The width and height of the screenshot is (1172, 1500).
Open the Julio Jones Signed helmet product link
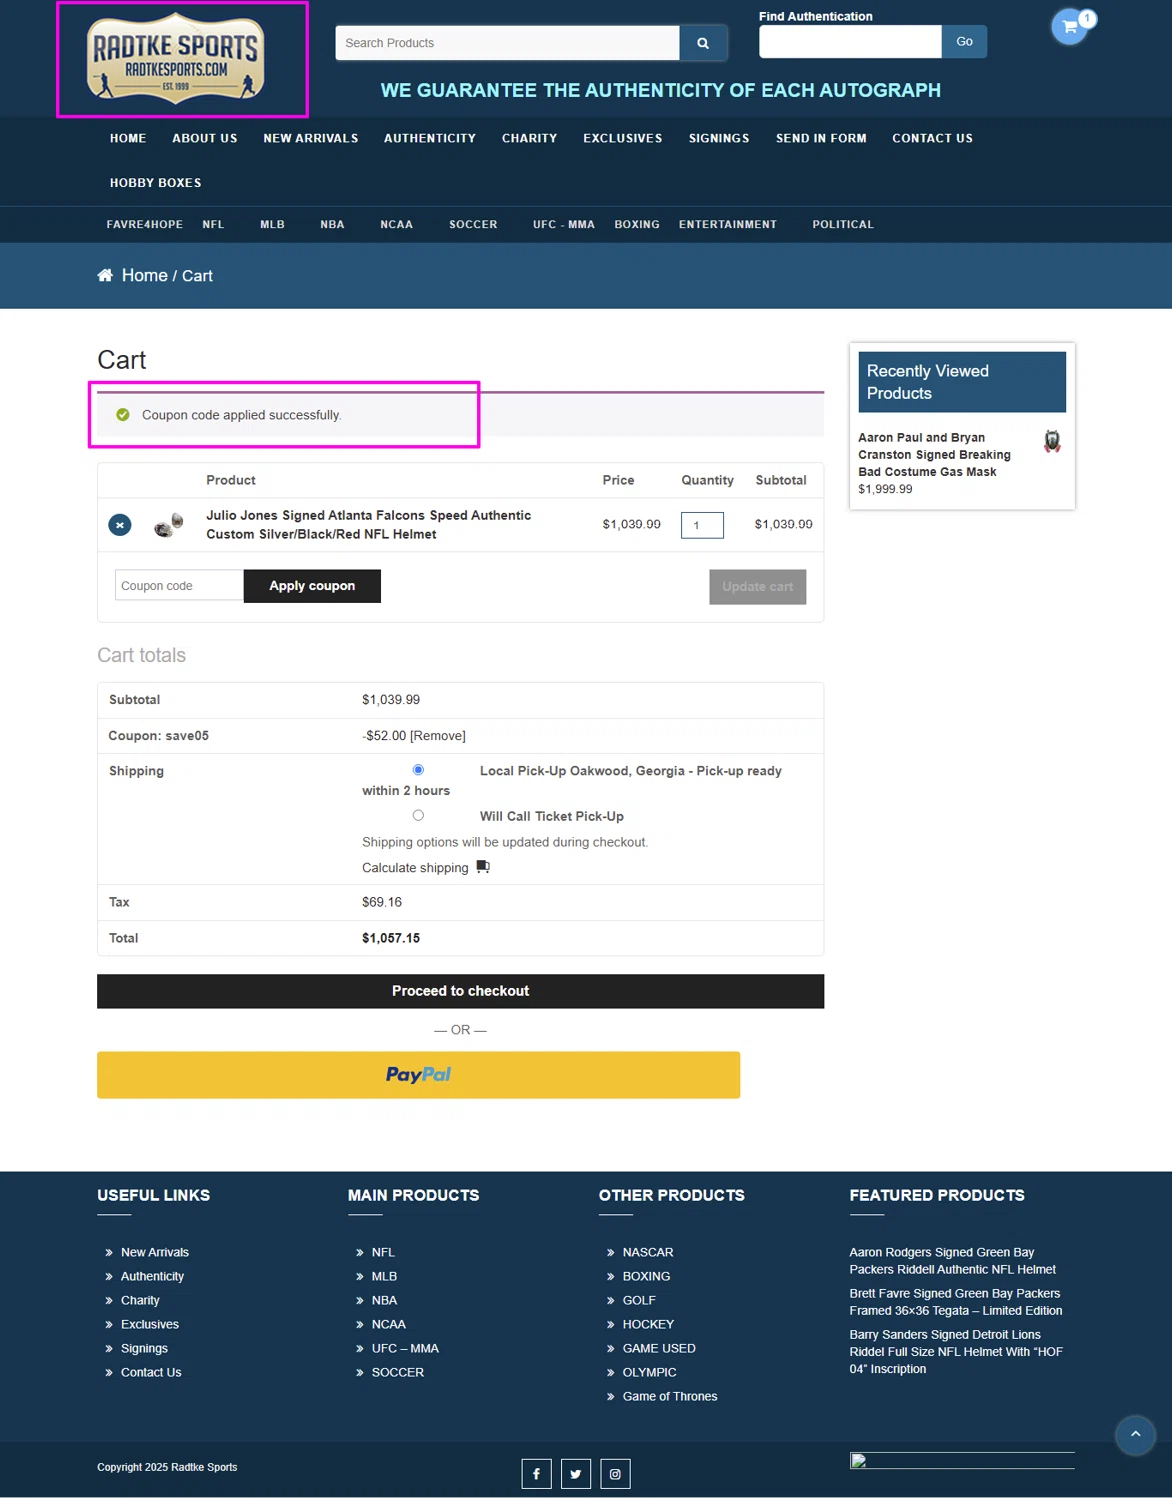click(369, 525)
